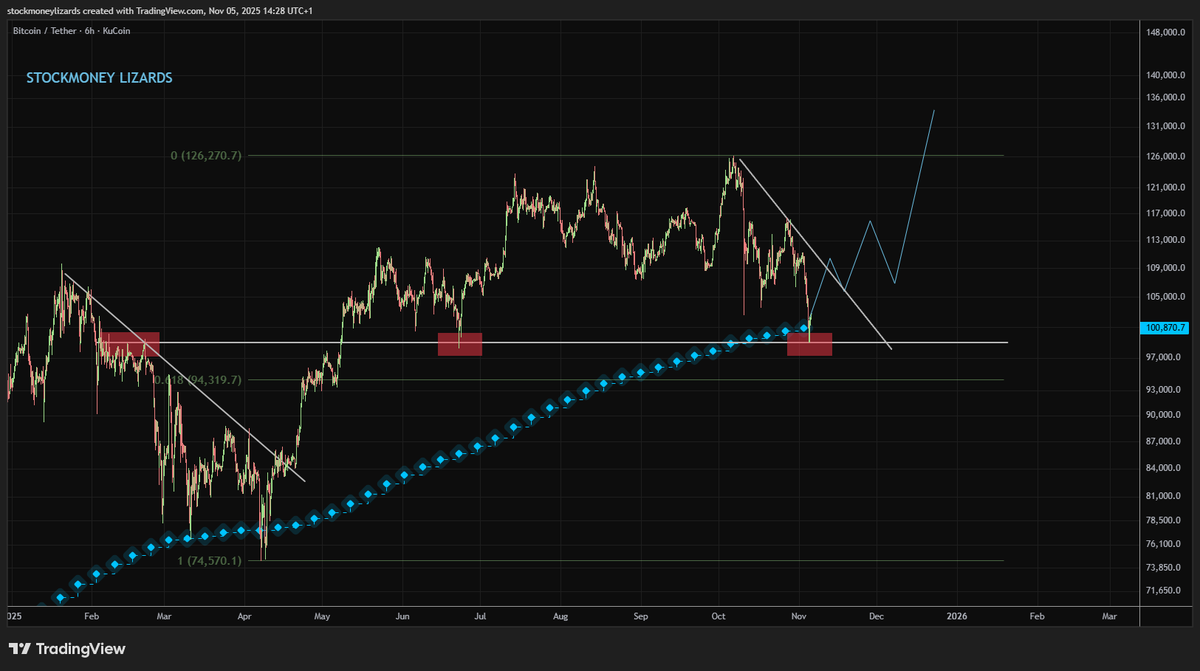This screenshot has width=1200, height=671.
Task: Click the Aug label on the time axis
Action: click(x=560, y=617)
